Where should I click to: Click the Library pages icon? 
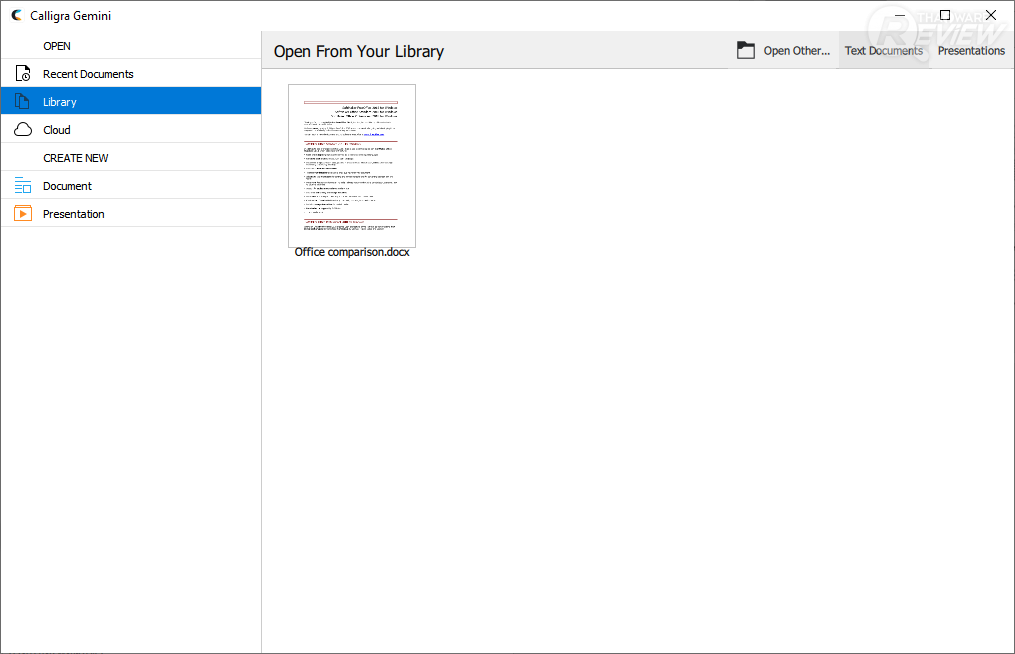tap(23, 102)
